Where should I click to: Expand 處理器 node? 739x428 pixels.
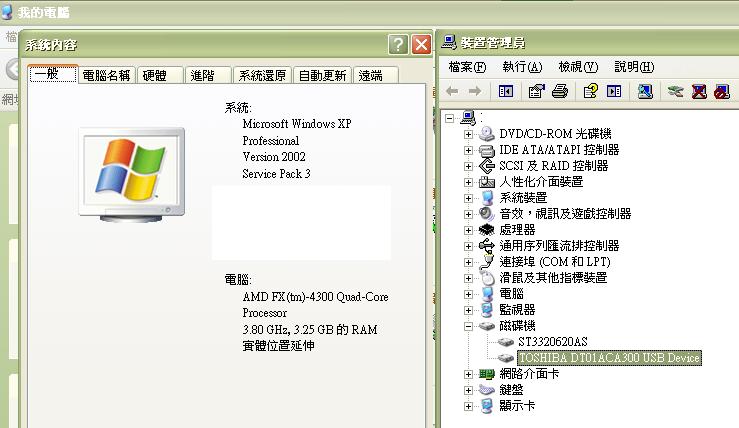pyautogui.click(x=468, y=230)
